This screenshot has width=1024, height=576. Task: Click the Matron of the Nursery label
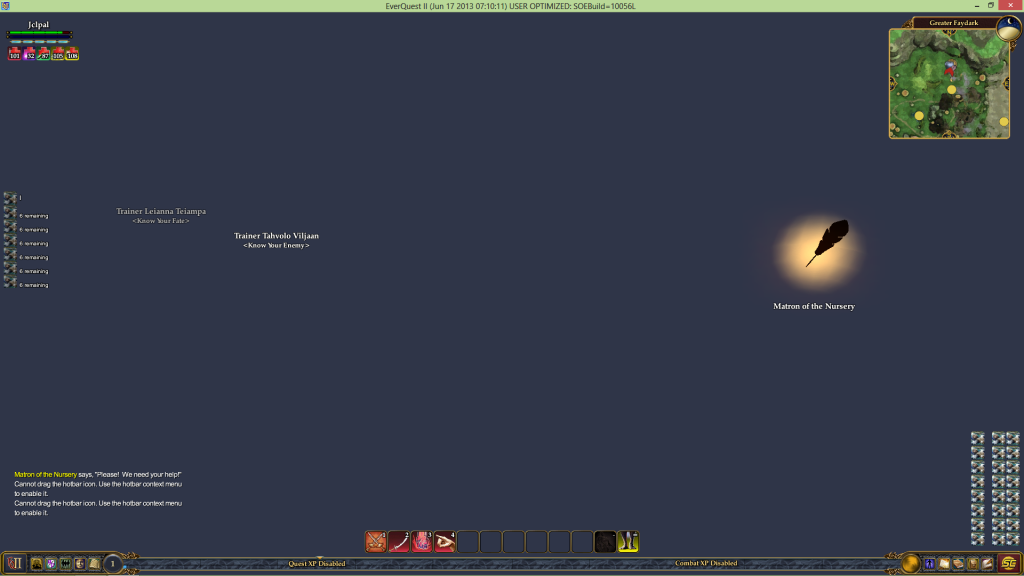(x=814, y=307)
